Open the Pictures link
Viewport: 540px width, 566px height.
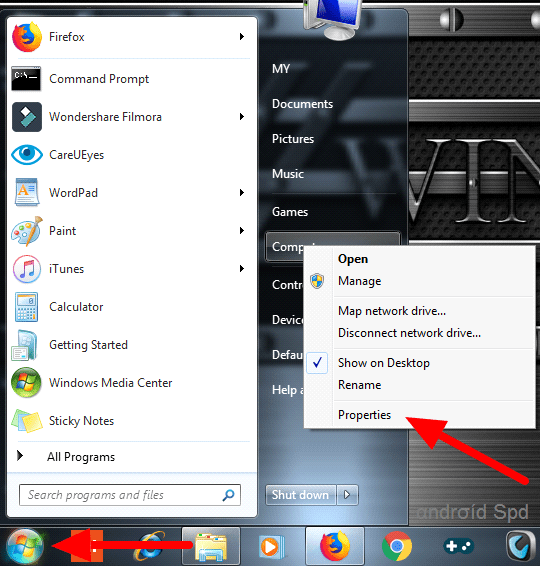click(293, 139)
